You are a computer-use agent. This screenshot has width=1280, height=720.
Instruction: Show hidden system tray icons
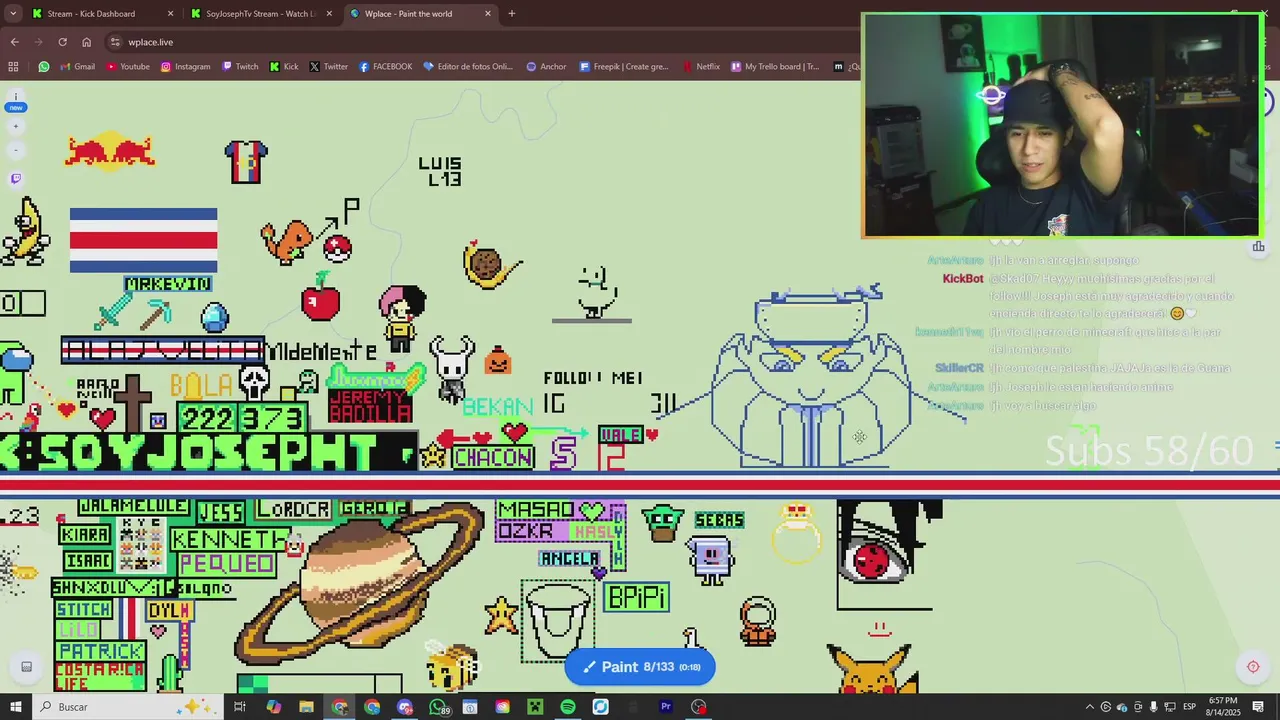tap(1090, 707)
